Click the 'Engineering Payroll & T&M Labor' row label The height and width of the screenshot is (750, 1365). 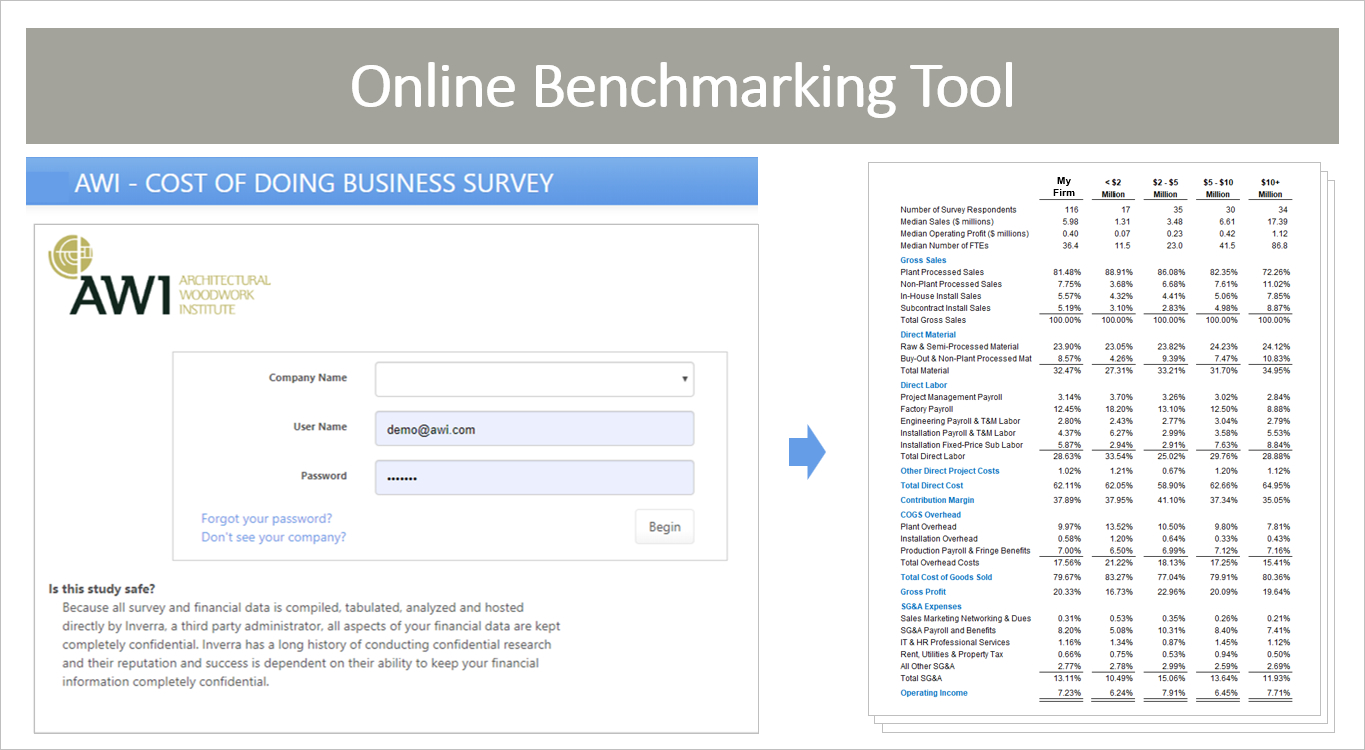pos(960,421)
